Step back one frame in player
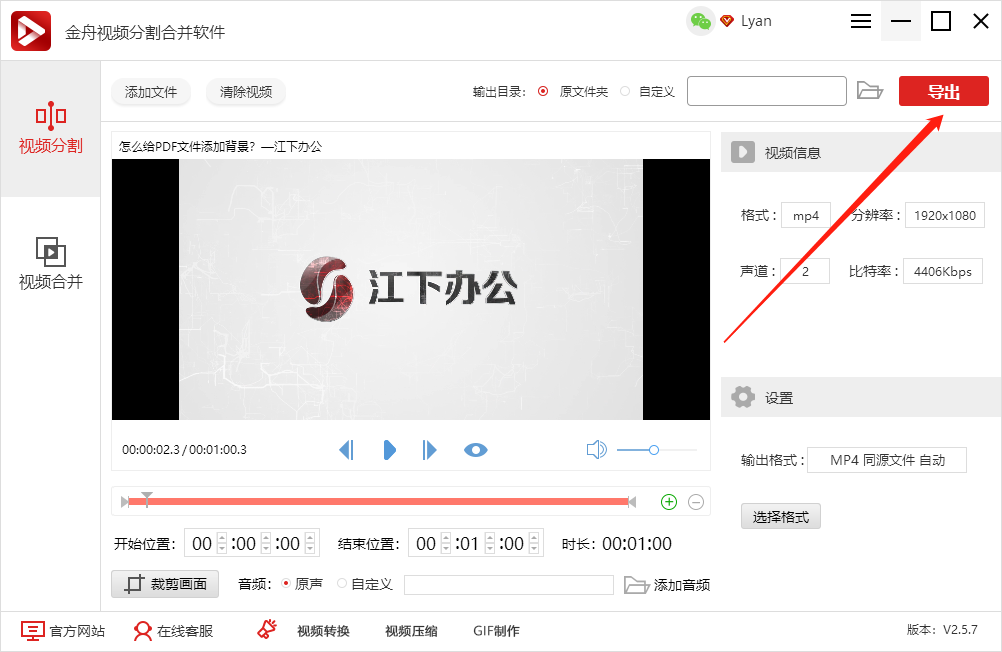Viewport: 1002px width, 652px height. point(346,450)
